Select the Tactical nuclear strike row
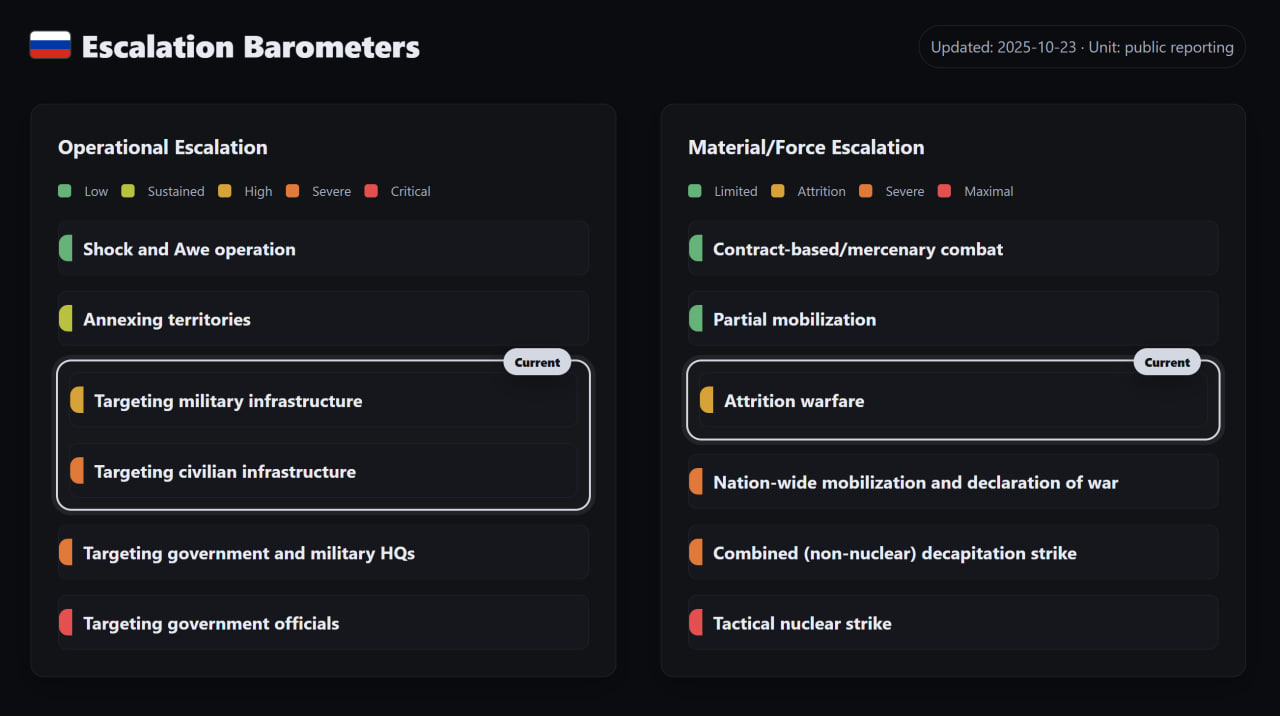Image resolution: width=1280 pixels, height=716 pixels. point(952,623)
